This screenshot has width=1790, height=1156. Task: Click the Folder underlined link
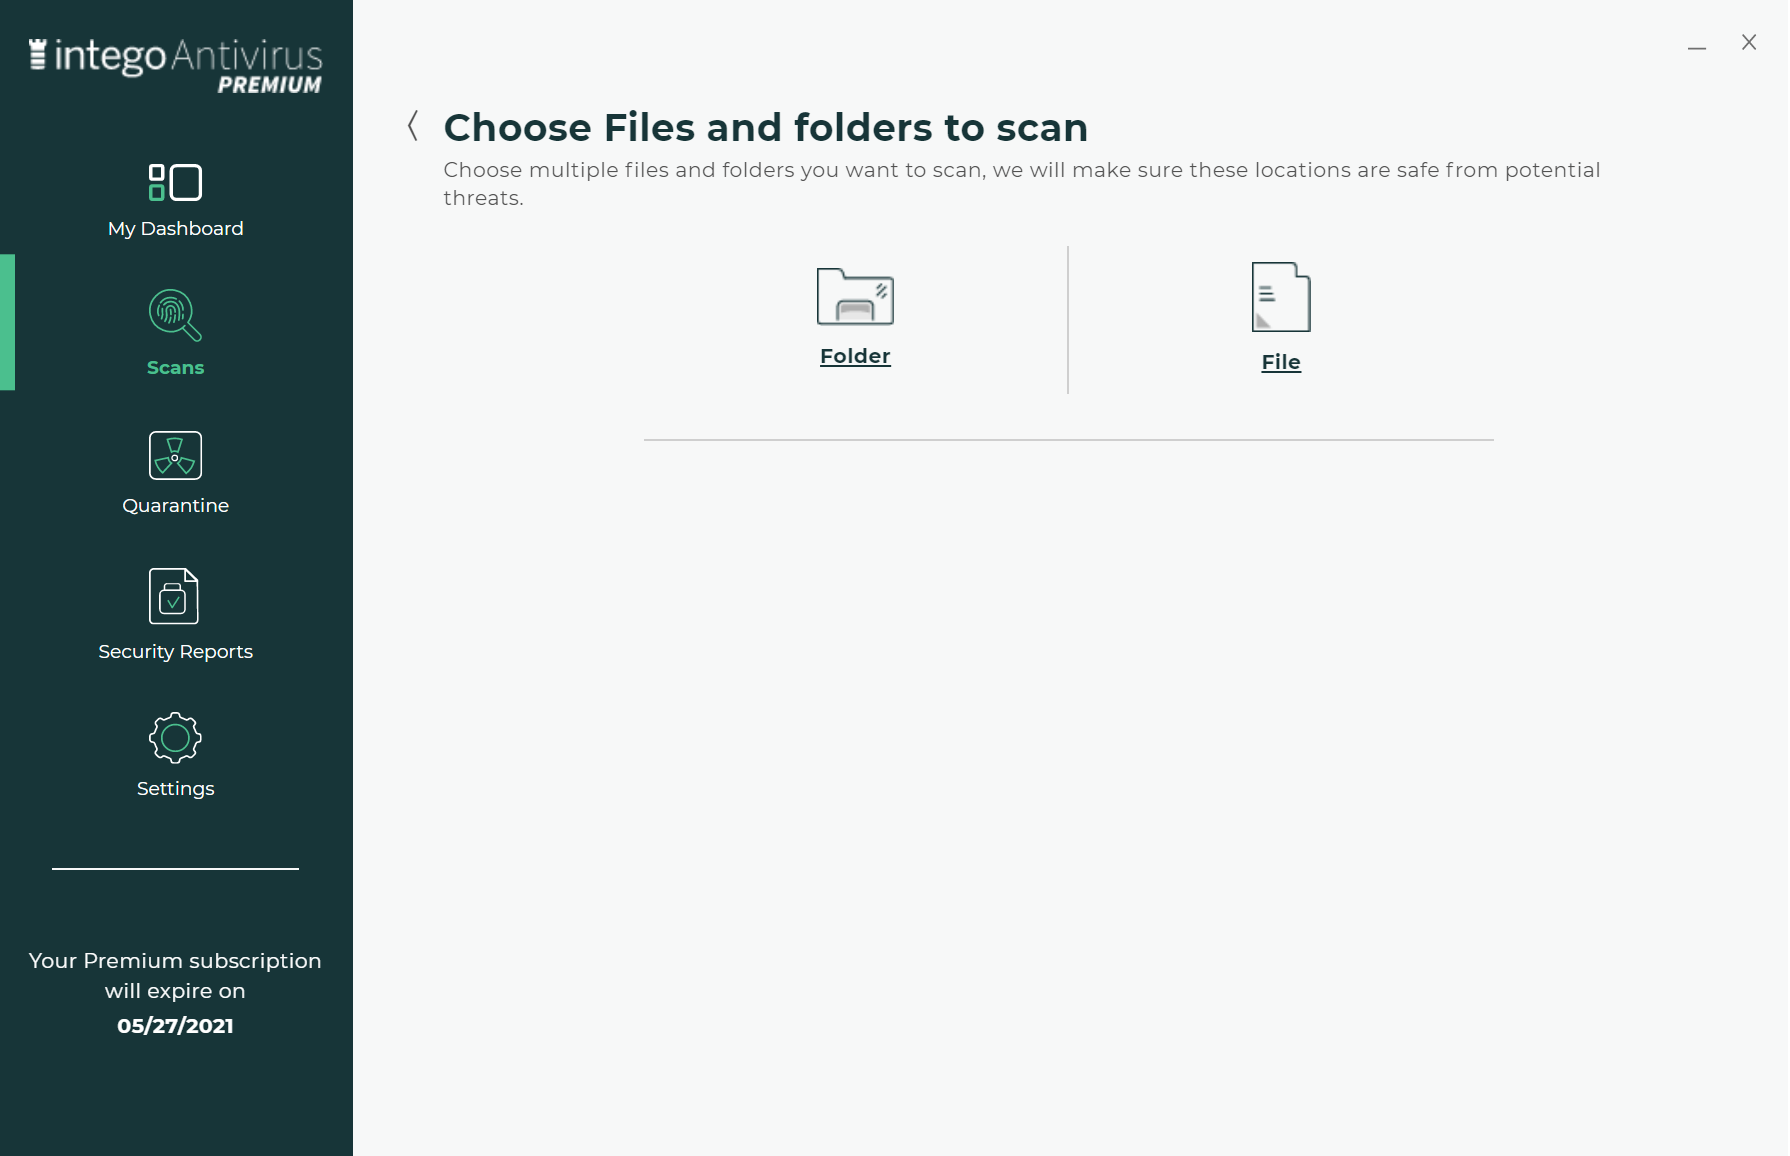(x=855, y=356)
